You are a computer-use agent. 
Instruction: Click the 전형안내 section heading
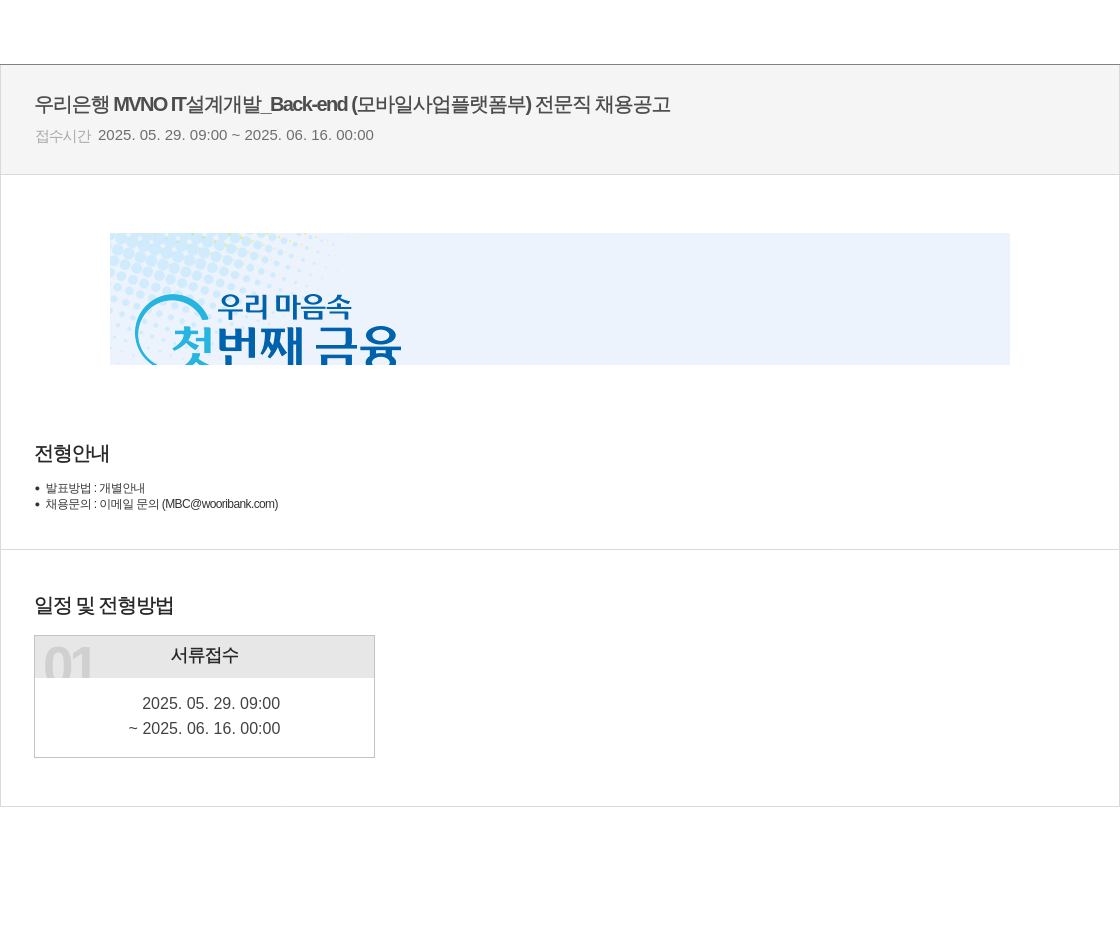(x=71, y=454)
